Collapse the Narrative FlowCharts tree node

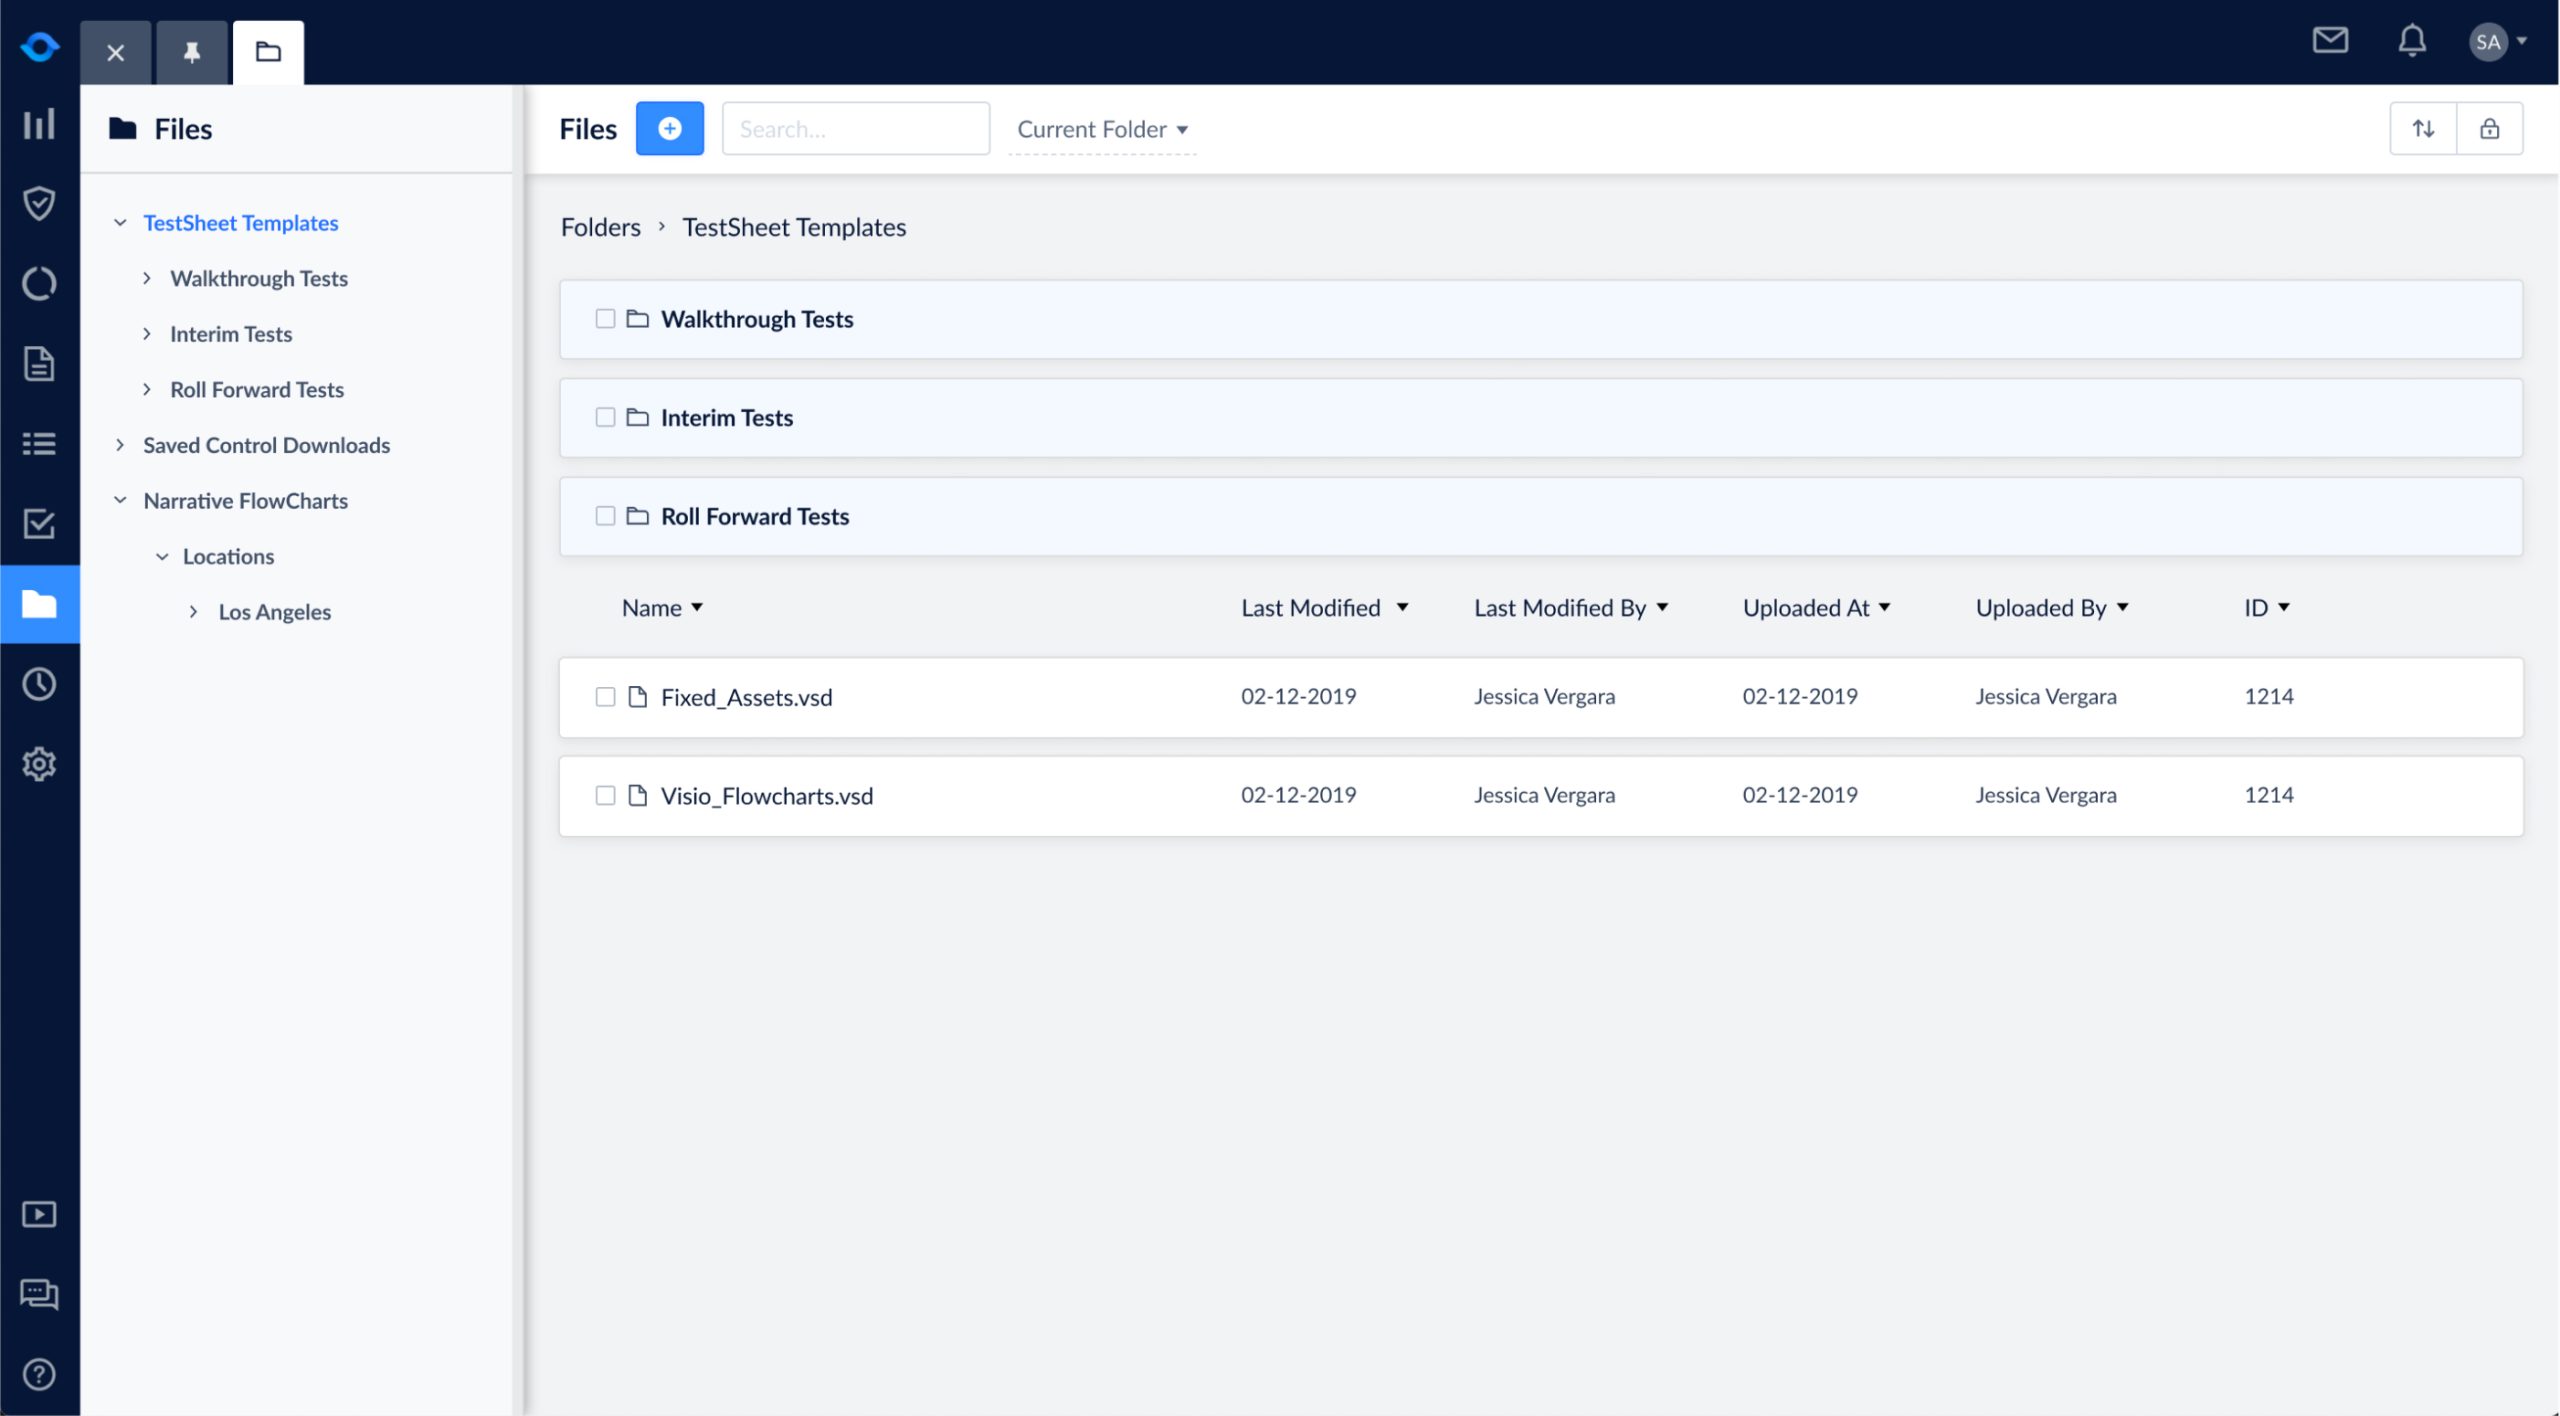120,501
